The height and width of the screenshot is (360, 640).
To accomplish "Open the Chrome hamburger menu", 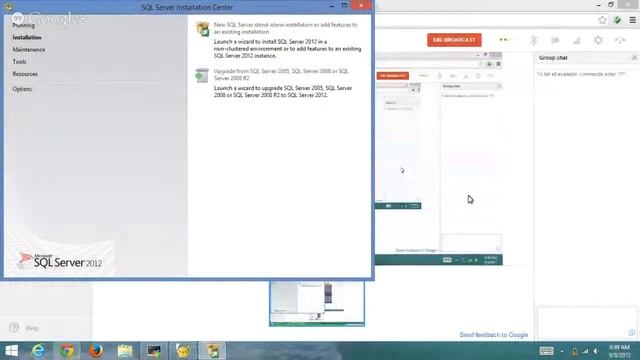I will pyautogui.click(x=632, y=20).
